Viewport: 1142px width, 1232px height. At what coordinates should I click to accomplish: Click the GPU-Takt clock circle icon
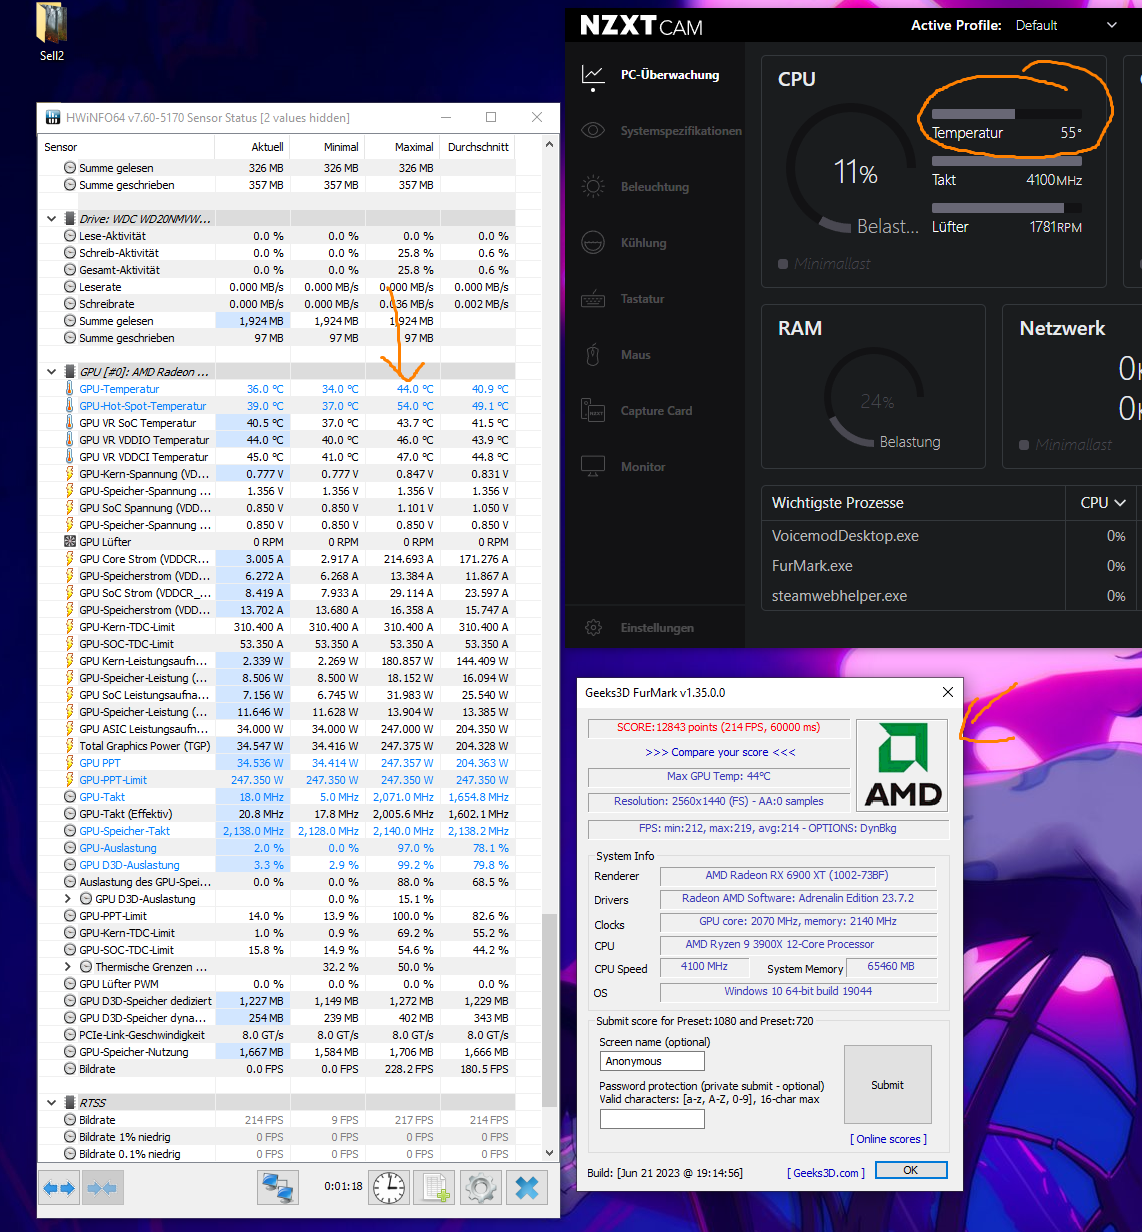pyautogui.click(x=70, y=797)
